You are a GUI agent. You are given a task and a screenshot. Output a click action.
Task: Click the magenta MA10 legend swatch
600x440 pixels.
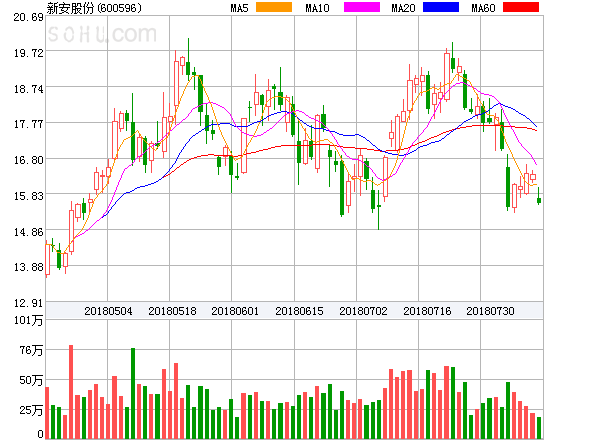click(362, 7)
